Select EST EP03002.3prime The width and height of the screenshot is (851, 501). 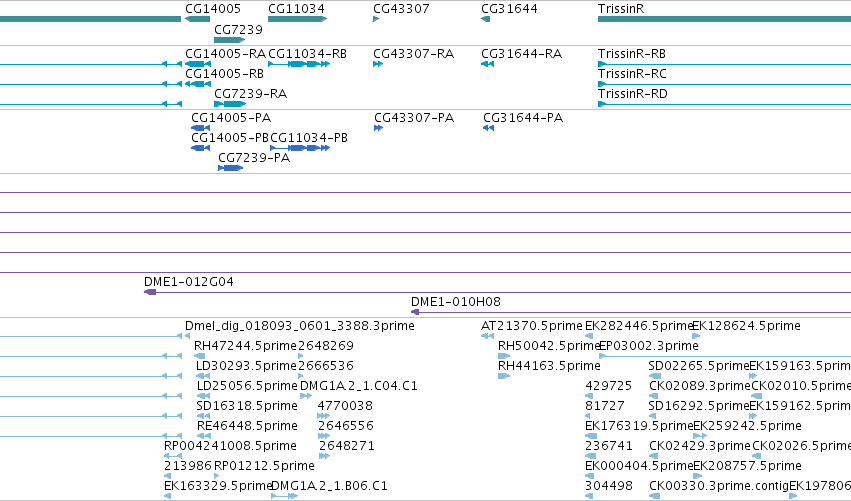[649, 346]
